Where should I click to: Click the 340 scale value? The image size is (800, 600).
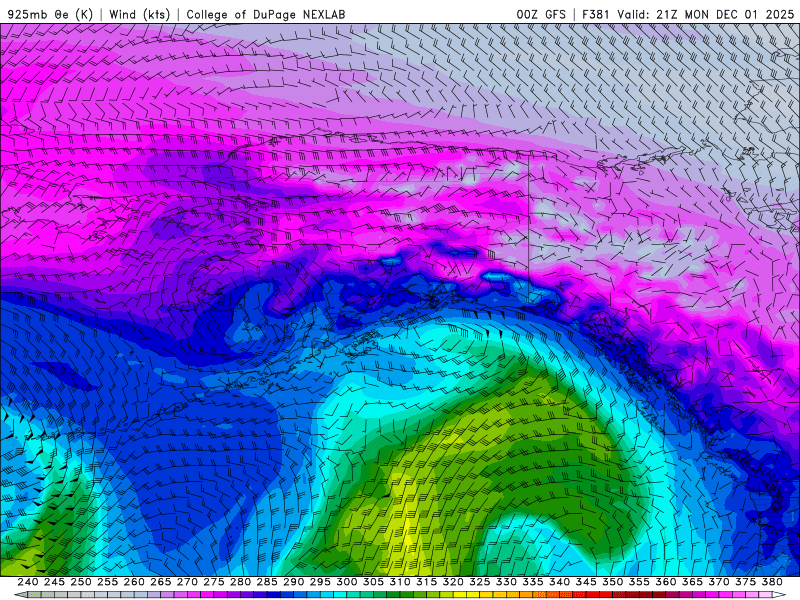(559, 582)
